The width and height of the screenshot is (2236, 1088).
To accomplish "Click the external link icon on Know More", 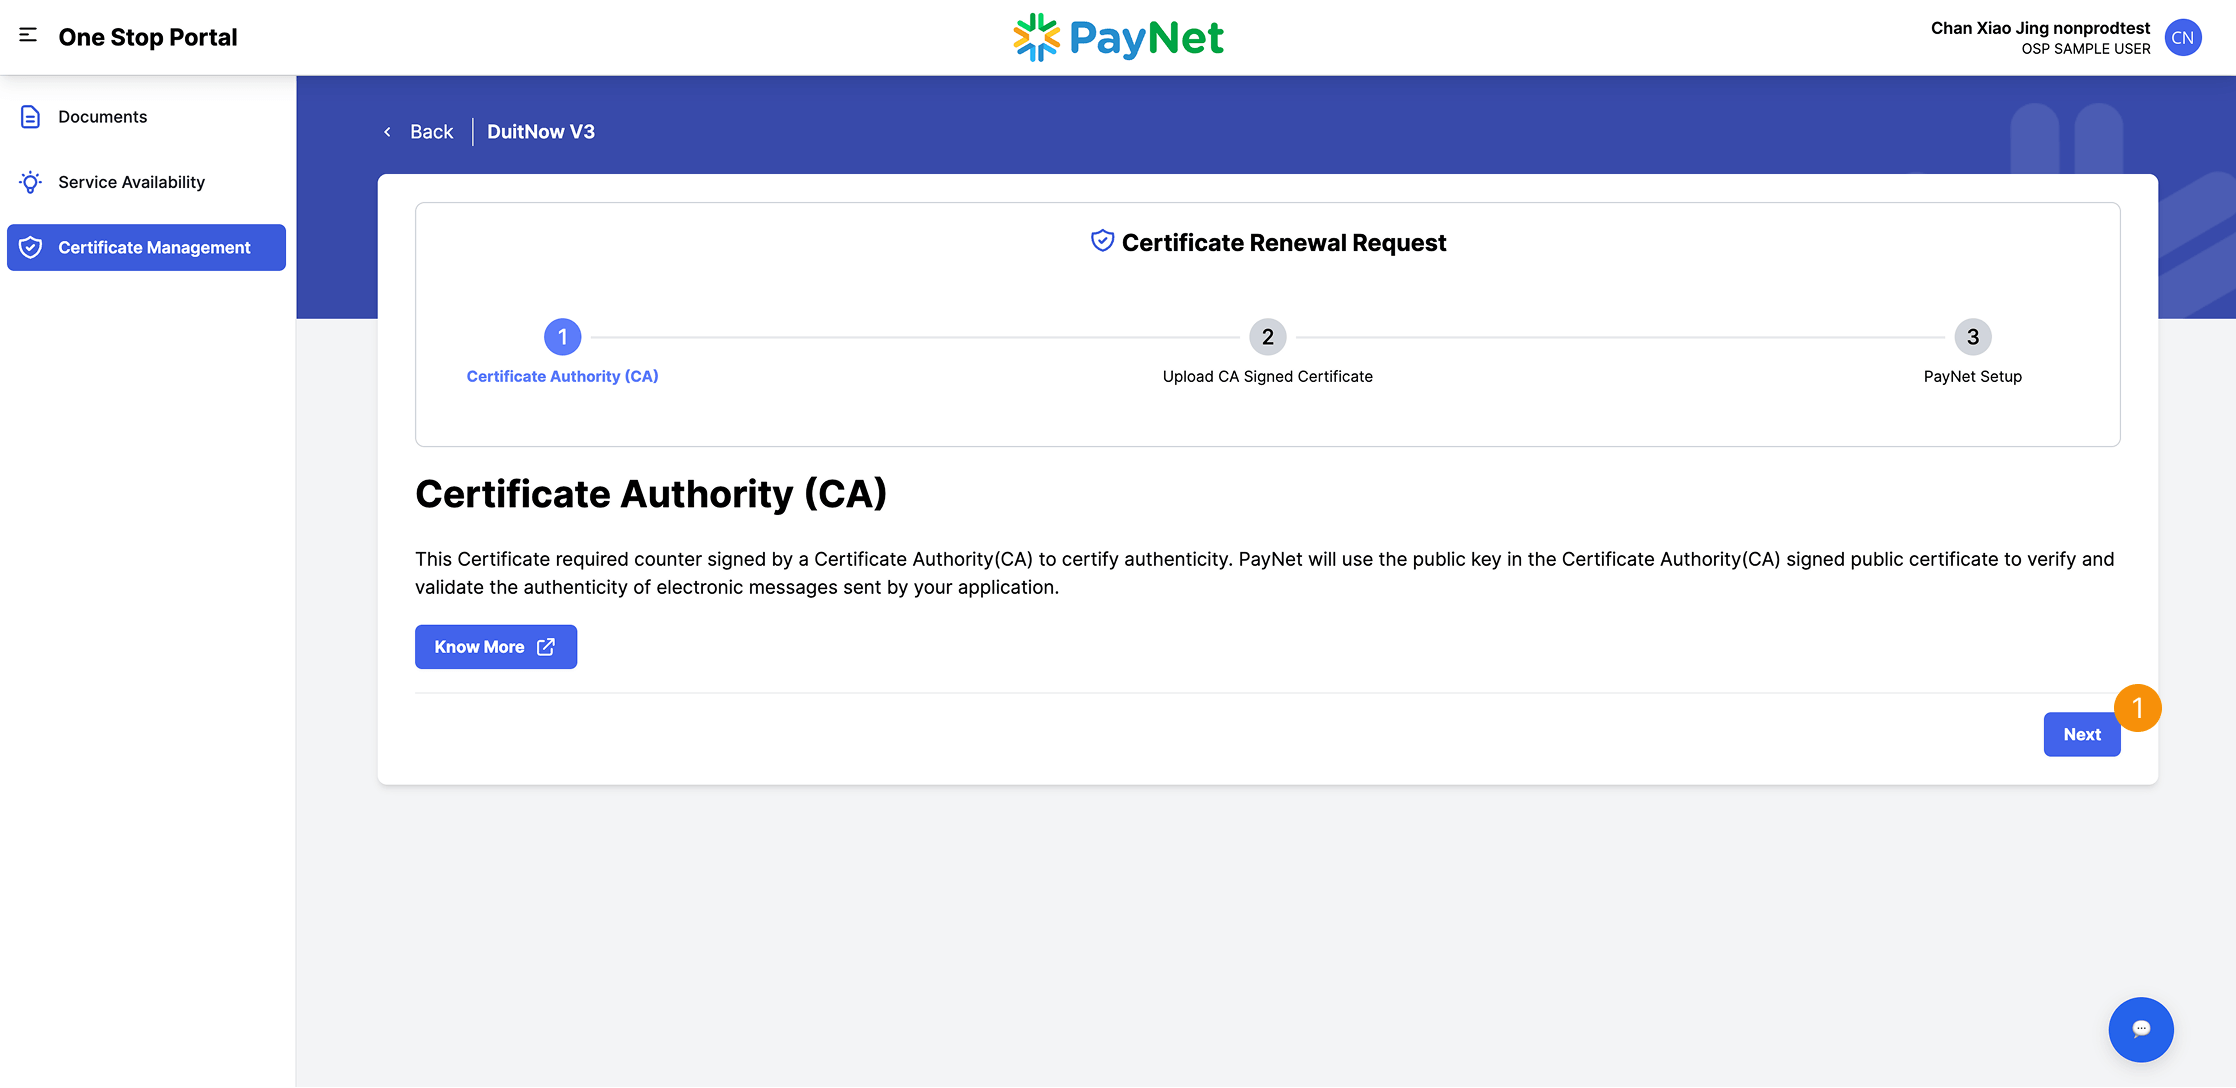I will pyautogui.click(x=544, y=647).
